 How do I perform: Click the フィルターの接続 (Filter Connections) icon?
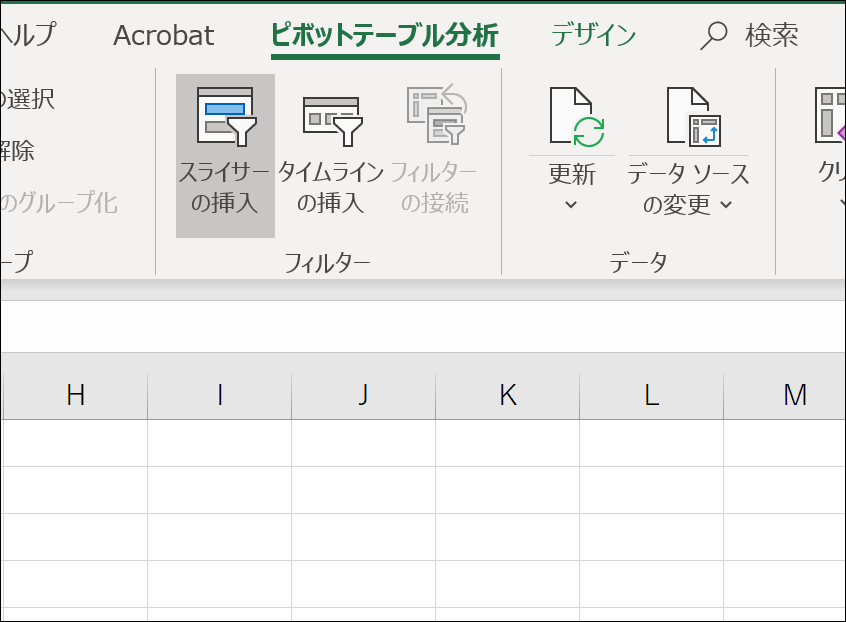click(437, 114)
